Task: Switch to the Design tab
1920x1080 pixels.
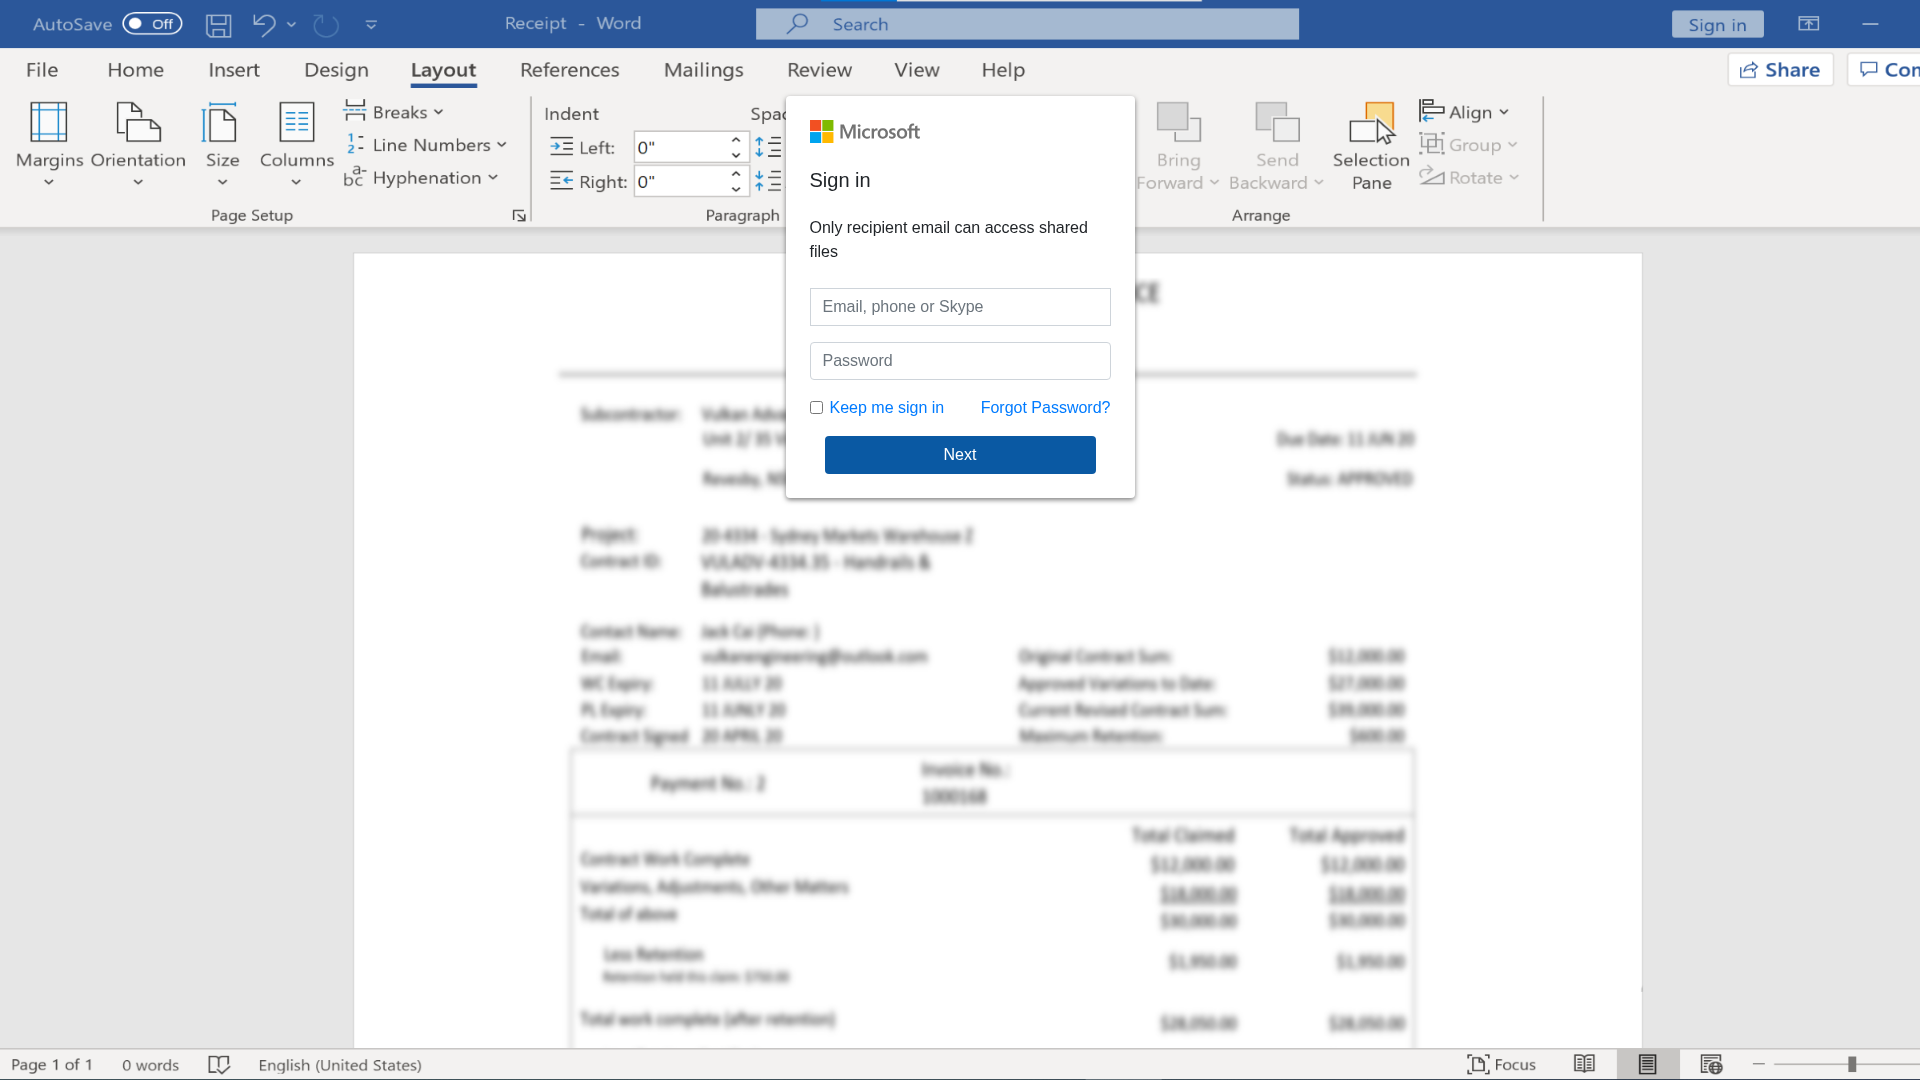Action: [x=336, y=70]
